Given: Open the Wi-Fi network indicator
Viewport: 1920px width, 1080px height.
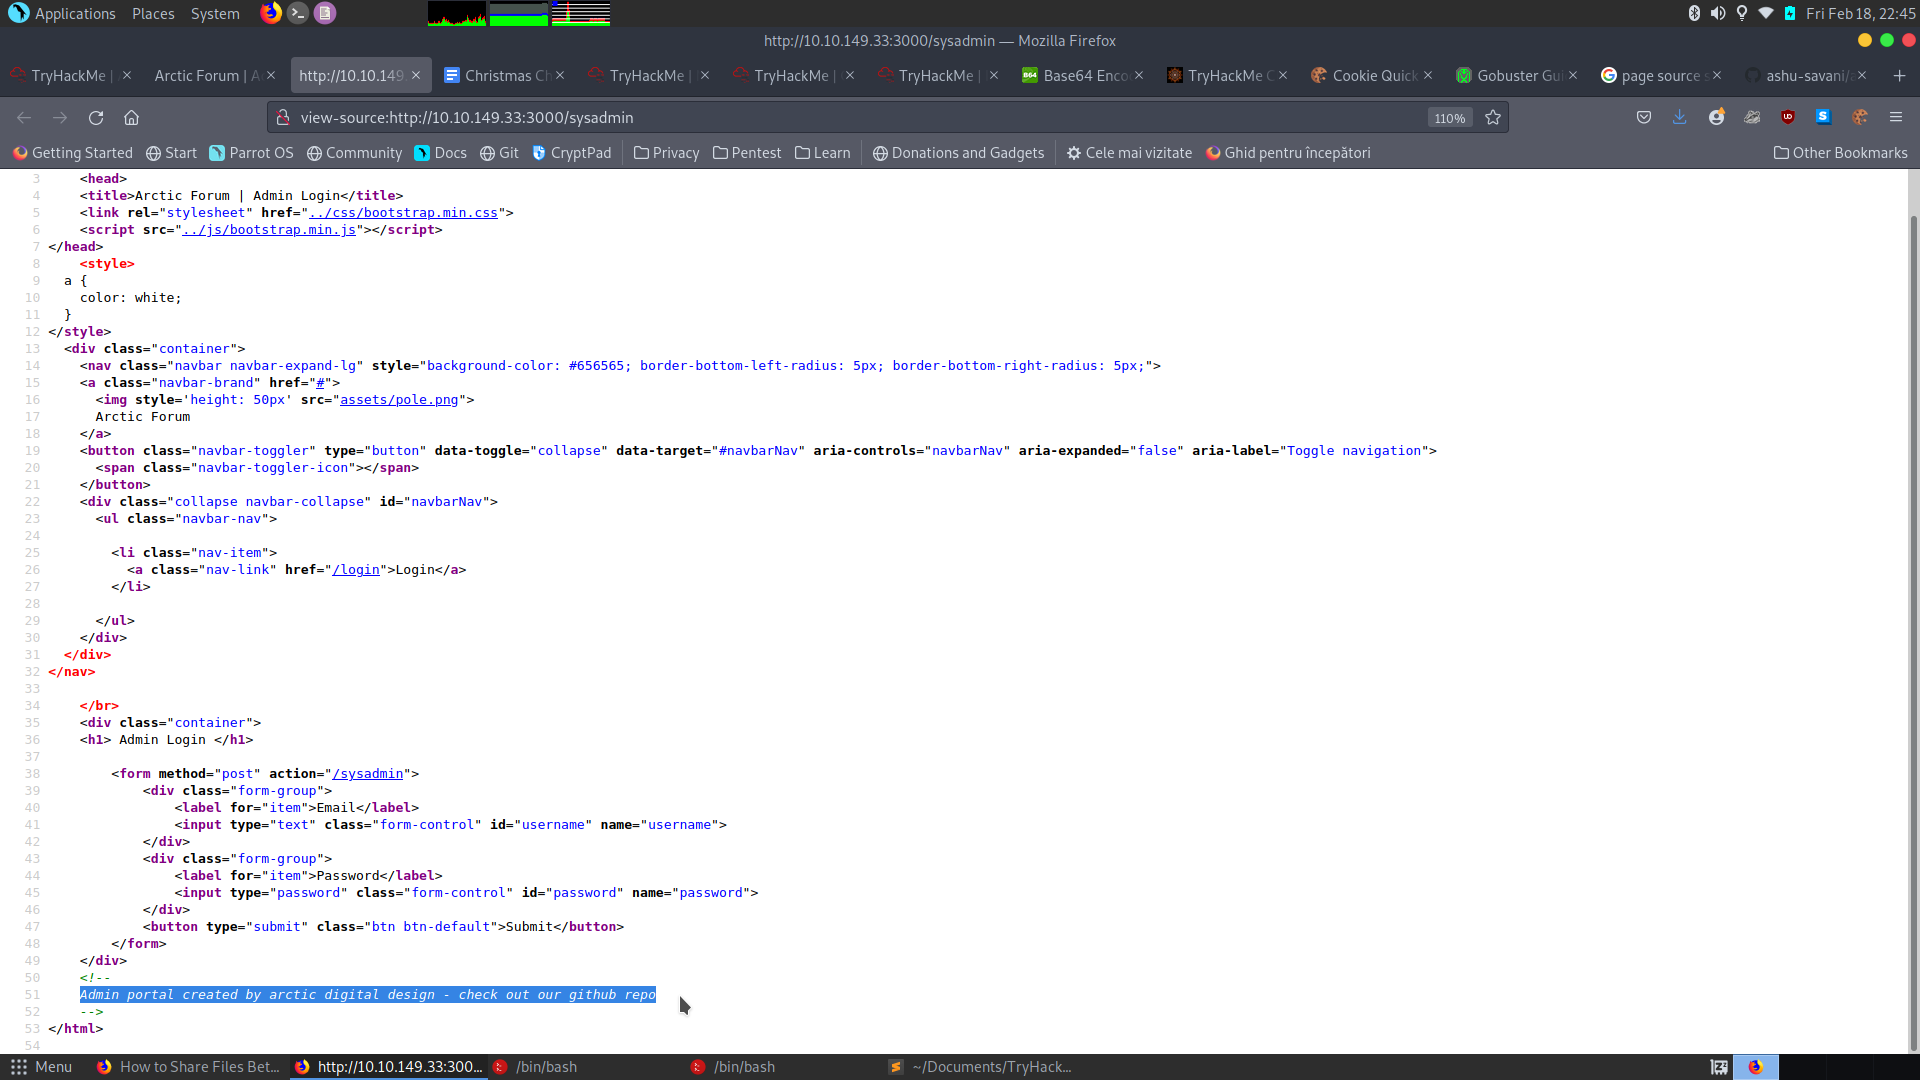Looking at the screenshot, I should [x=1766, y=13].
